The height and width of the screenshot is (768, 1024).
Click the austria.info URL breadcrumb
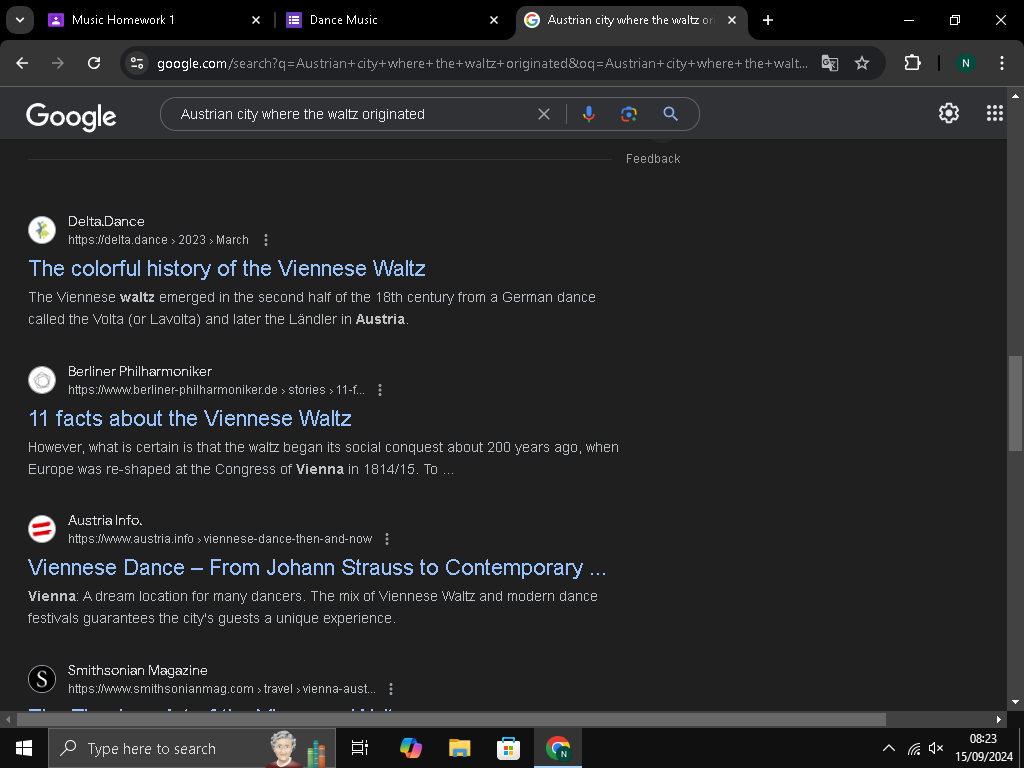tap(220, 539)
